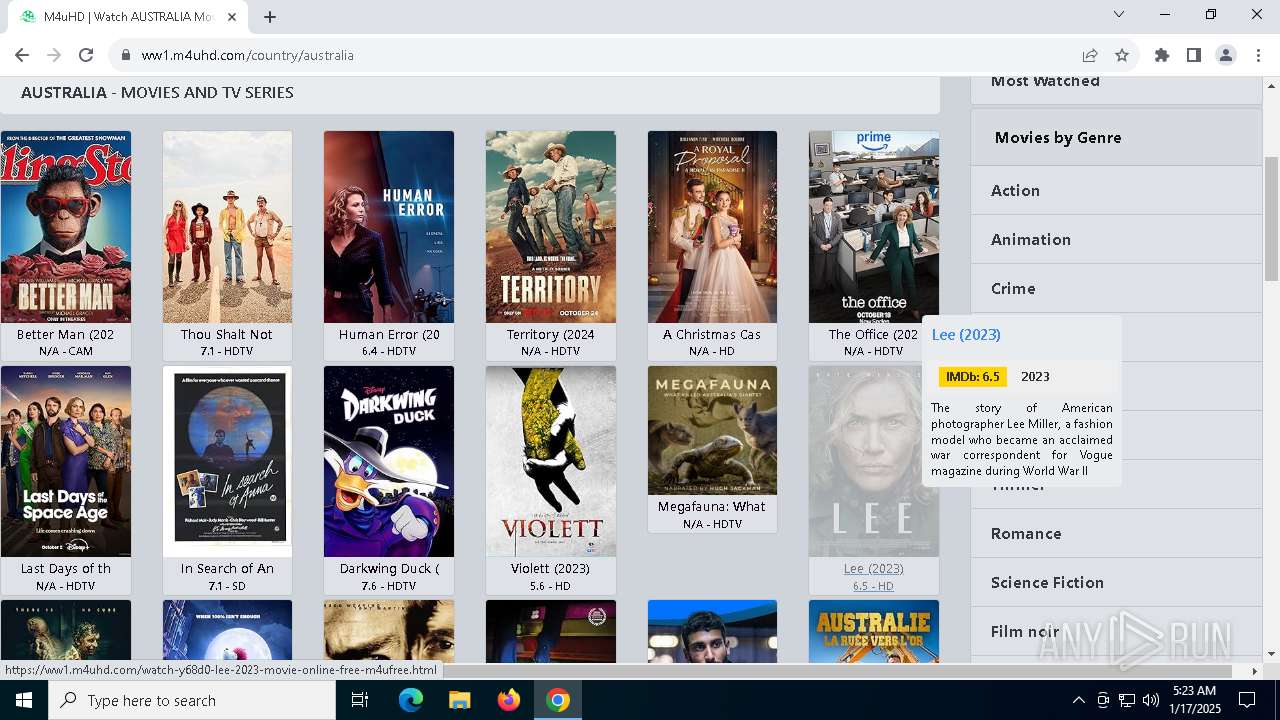1280x720 pixels.
Task: Click the taskbar search box
Action: coord(192,700)
